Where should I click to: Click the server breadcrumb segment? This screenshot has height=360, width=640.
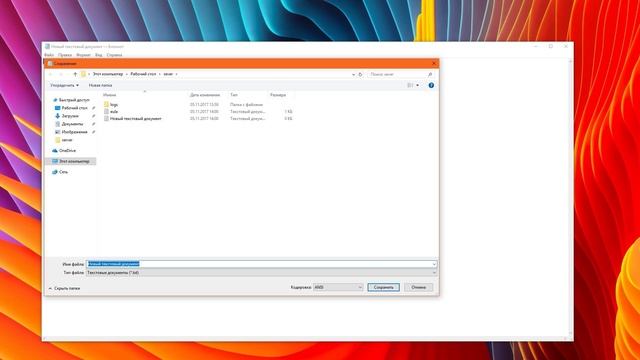(x=168, y=74)
